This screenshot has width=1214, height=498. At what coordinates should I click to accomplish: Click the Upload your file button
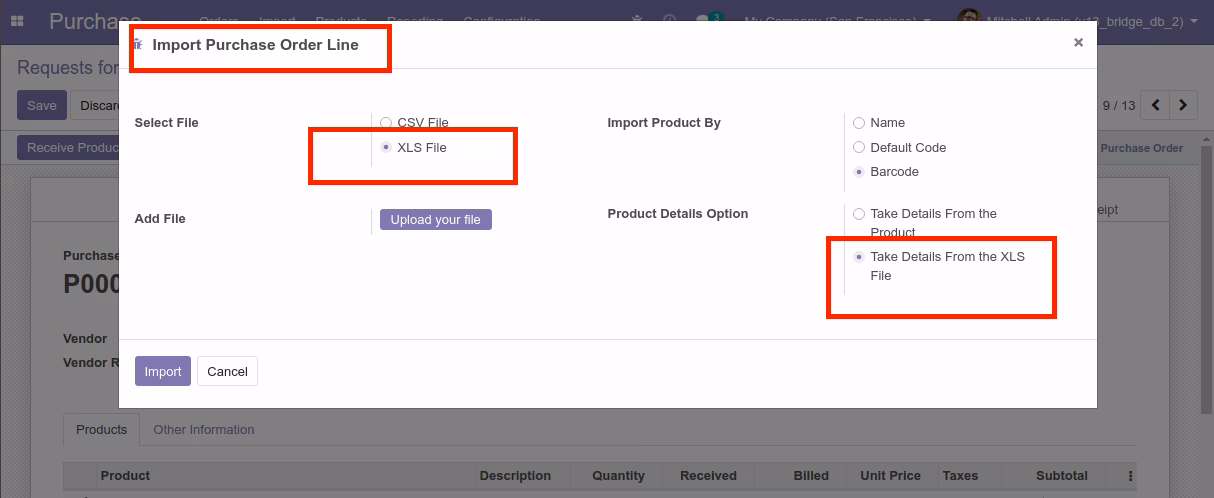[x=436, y=220]
